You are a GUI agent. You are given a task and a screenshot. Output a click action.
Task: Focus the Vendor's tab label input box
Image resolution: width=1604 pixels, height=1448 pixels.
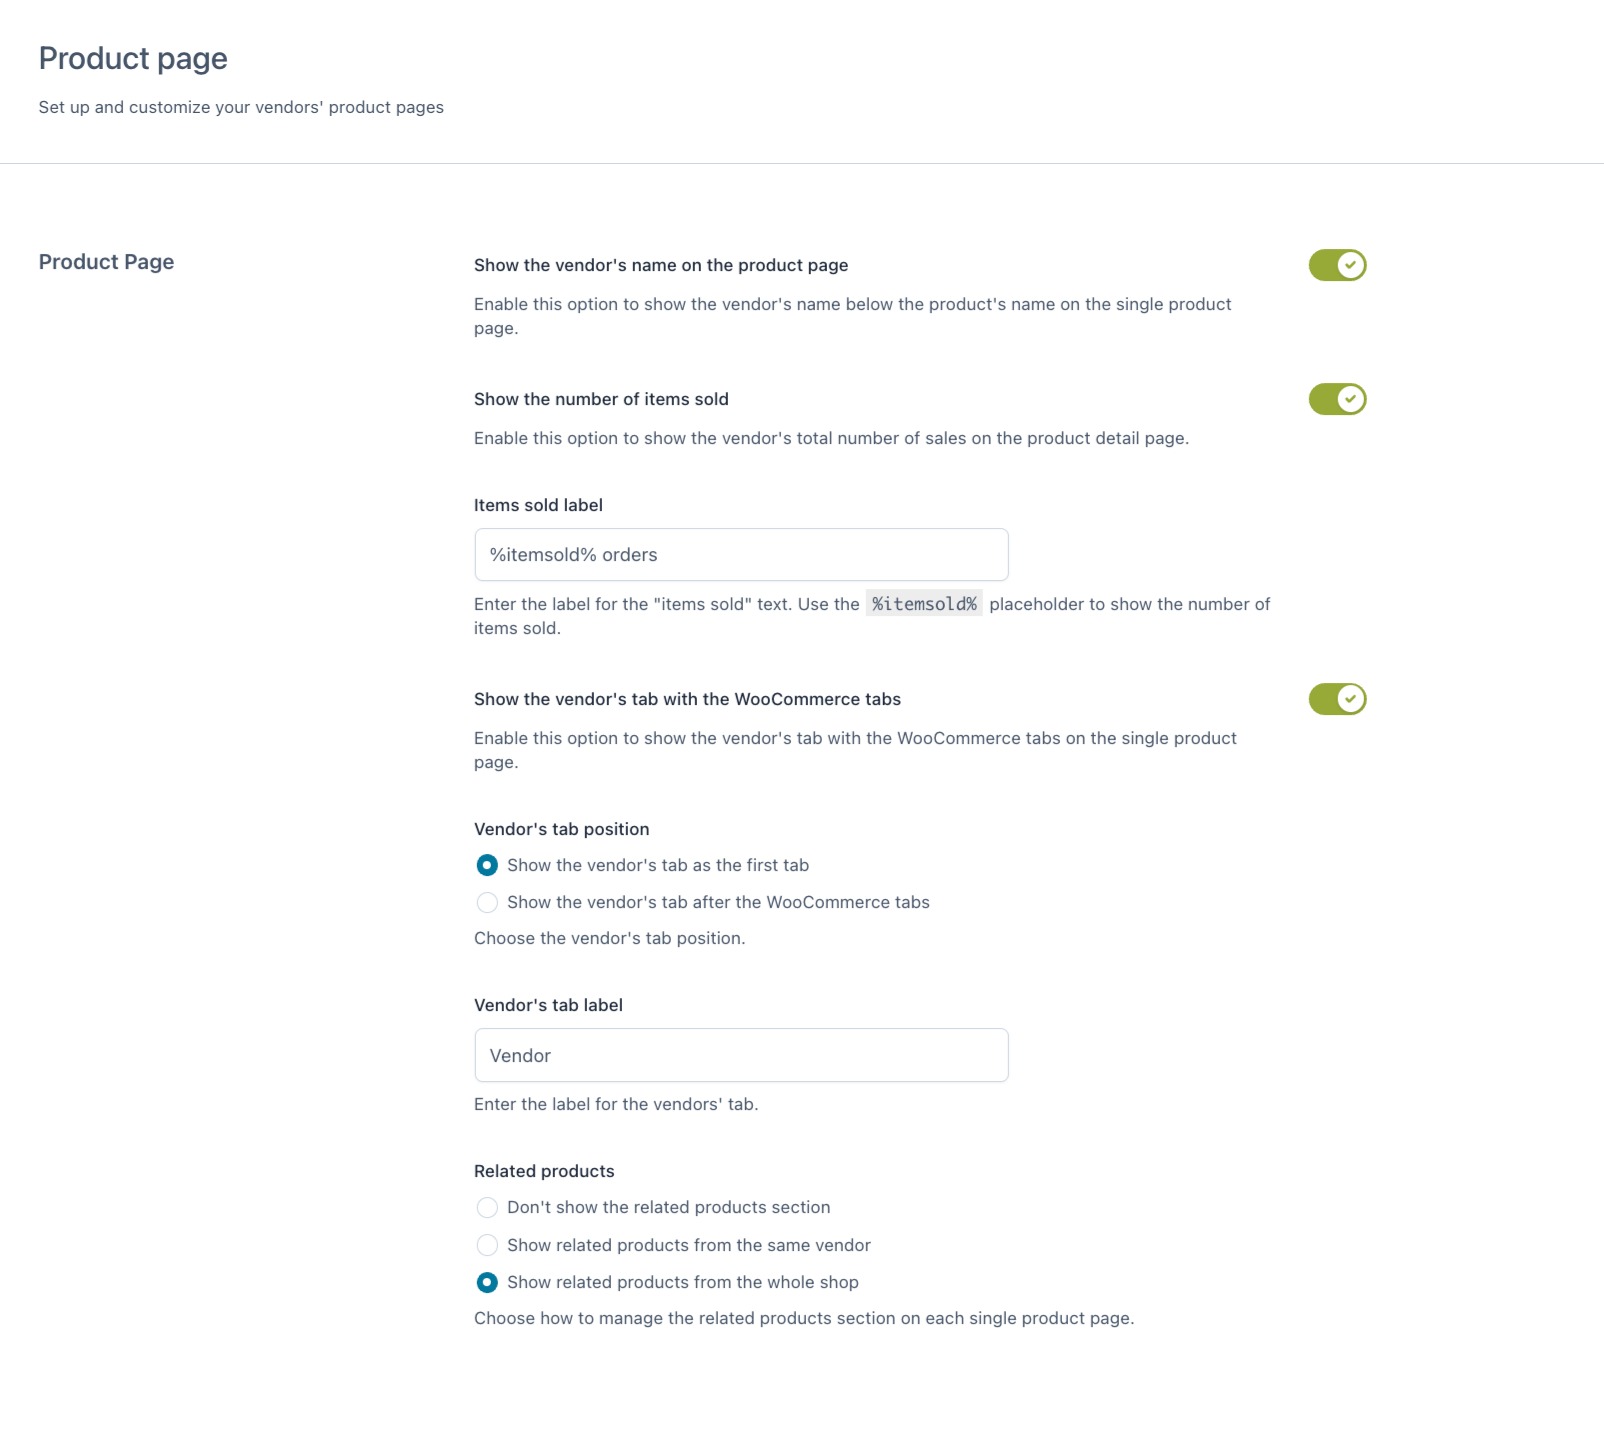(741, 1055)
